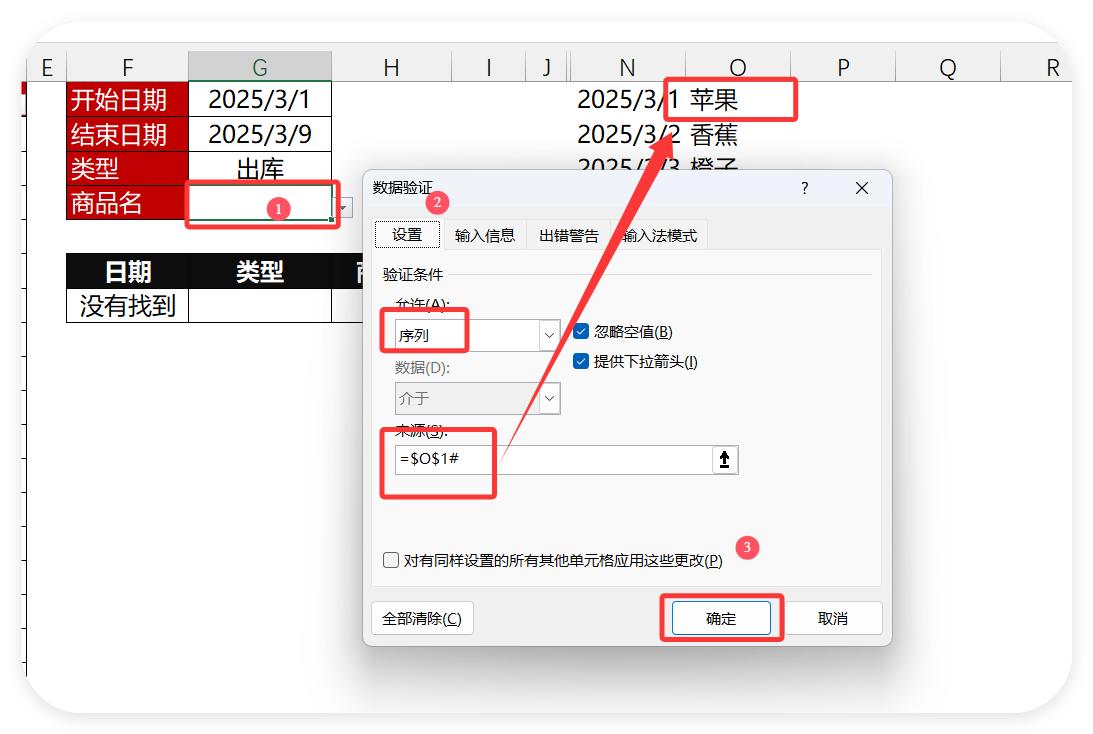
Task: Select column E header
Action: 47,67
